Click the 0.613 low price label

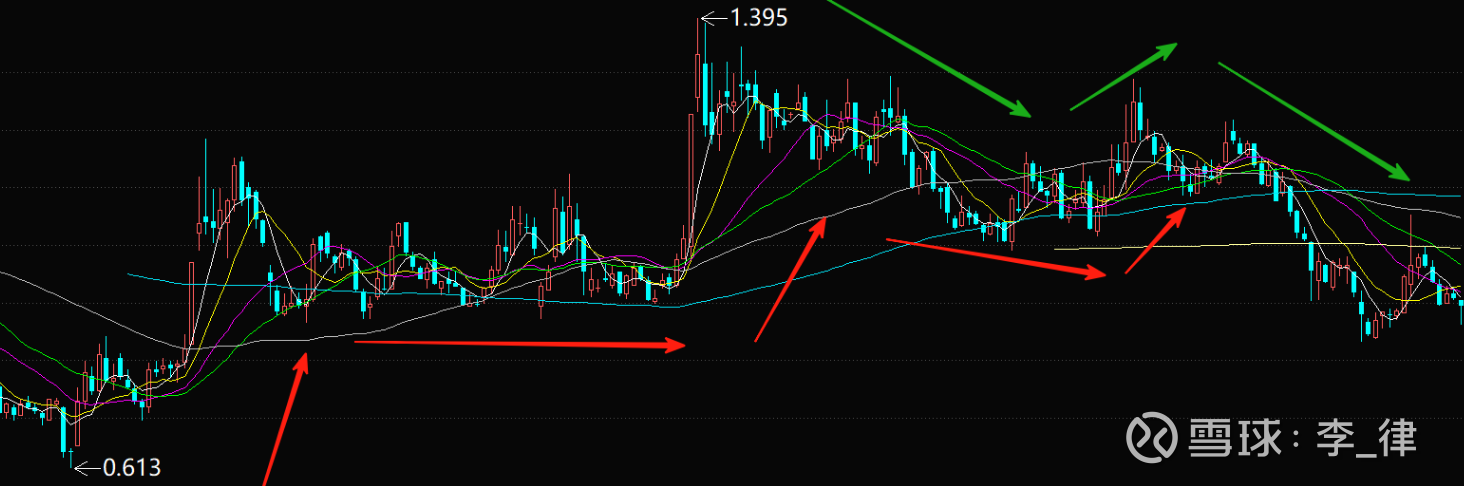pyautogui.click(x=132, y=467)
